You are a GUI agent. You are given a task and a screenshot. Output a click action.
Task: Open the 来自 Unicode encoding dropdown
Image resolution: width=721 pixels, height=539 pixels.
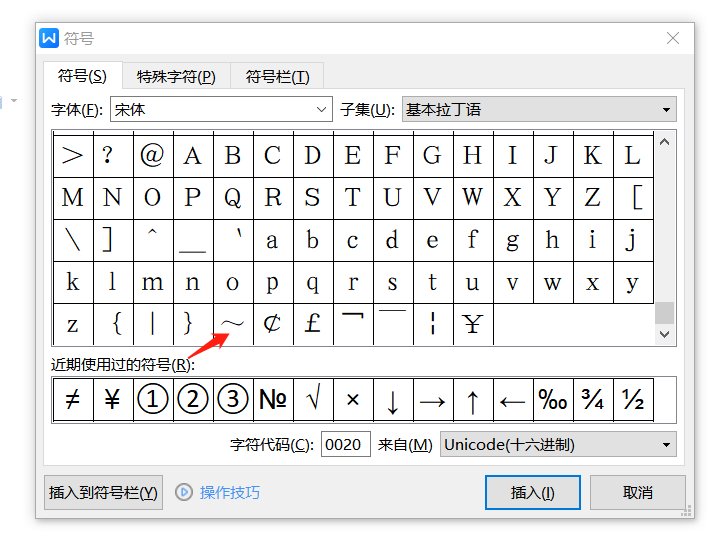558,444
